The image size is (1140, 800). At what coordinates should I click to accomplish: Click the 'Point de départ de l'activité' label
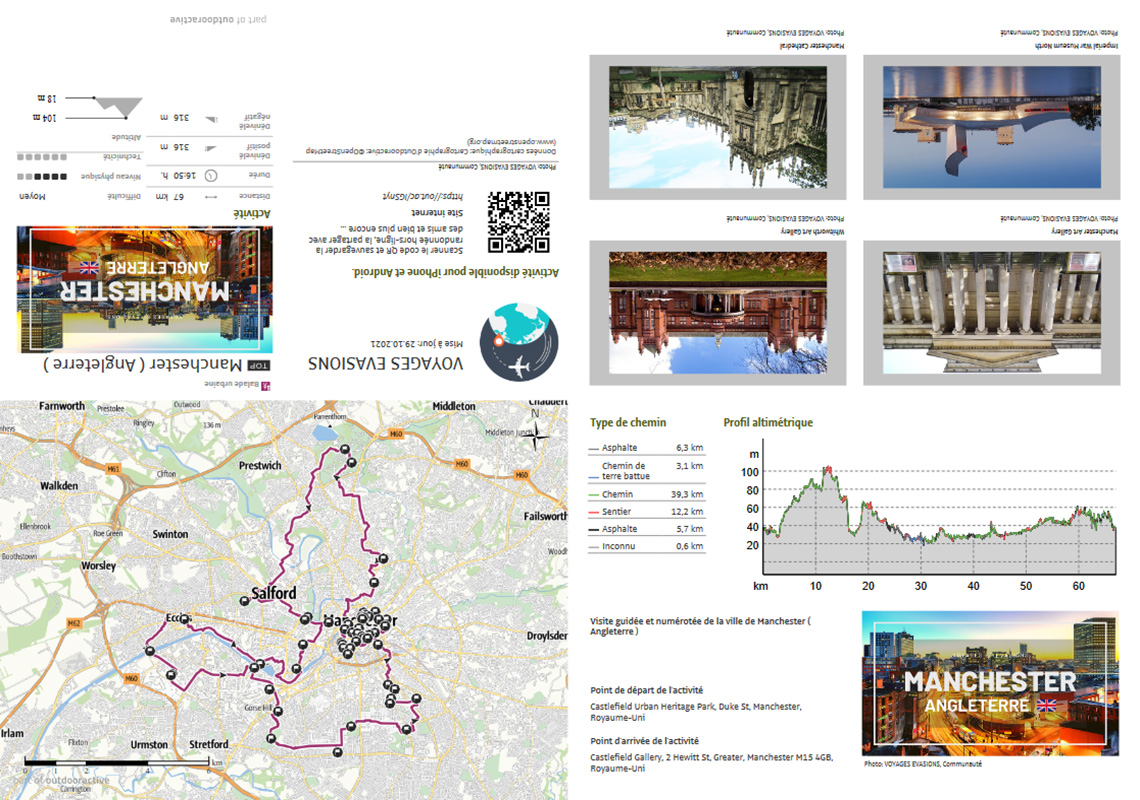646,690
